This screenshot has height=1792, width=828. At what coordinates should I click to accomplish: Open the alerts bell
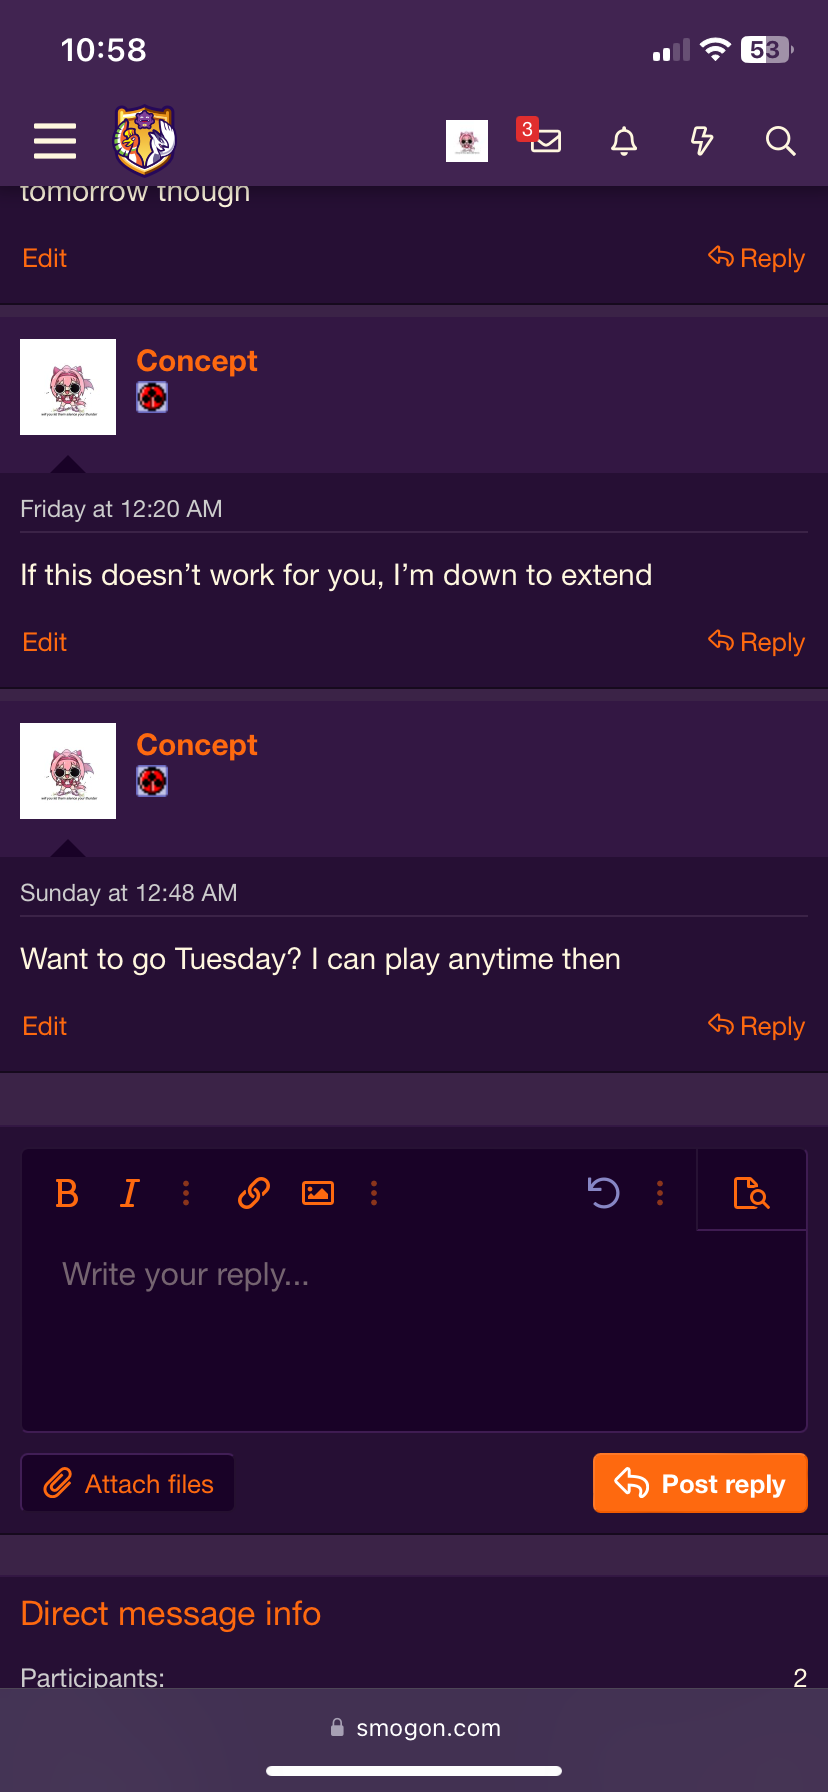point(624,141)
